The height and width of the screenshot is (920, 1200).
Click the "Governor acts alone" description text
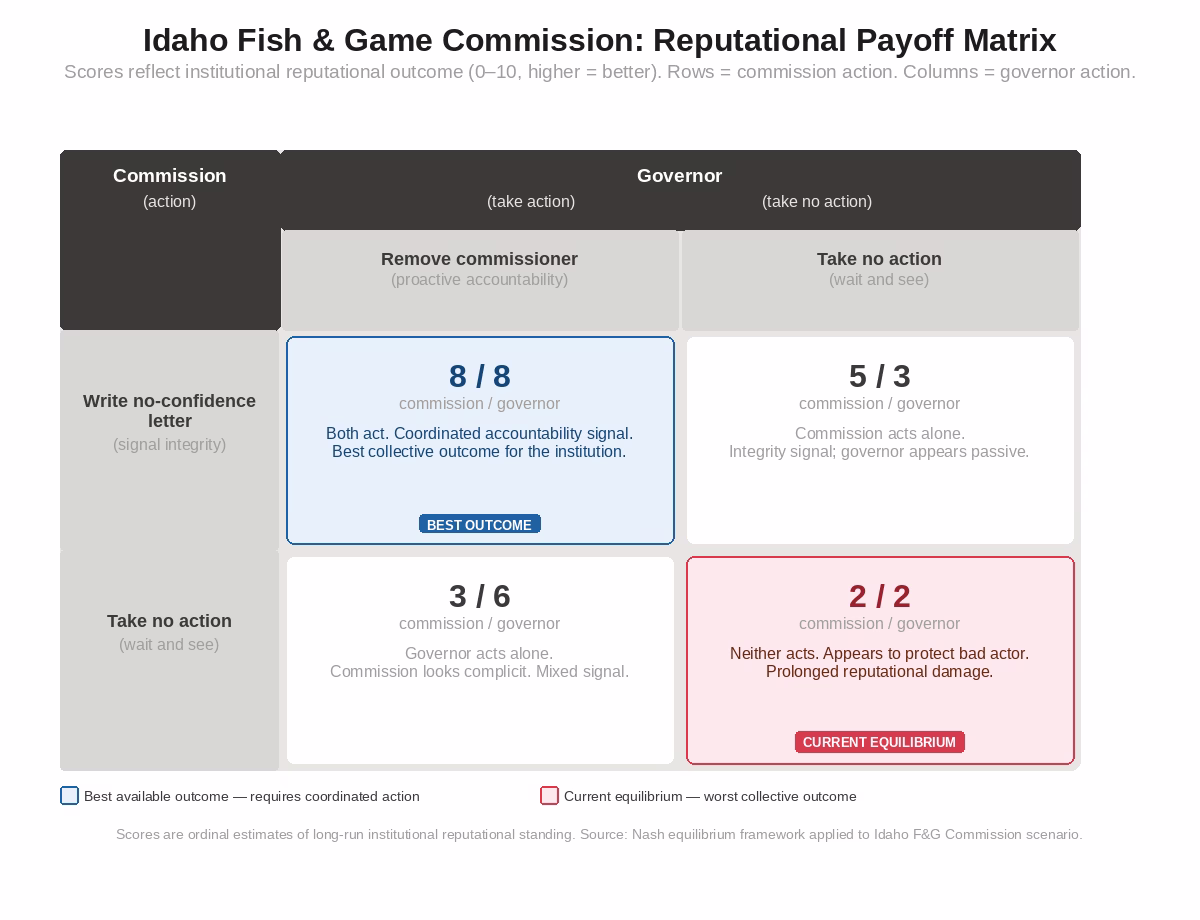coord(479,662)
